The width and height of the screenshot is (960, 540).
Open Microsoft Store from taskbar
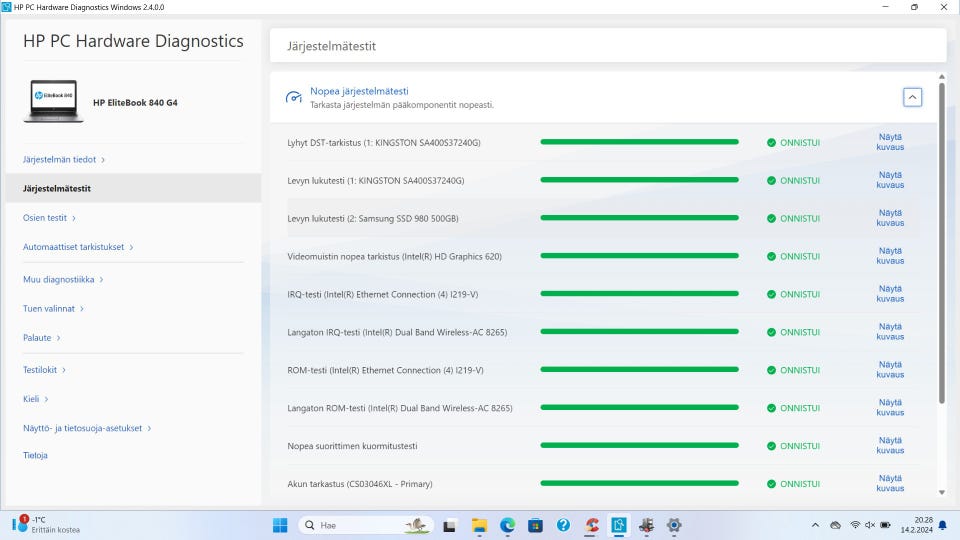coord(536,525)
